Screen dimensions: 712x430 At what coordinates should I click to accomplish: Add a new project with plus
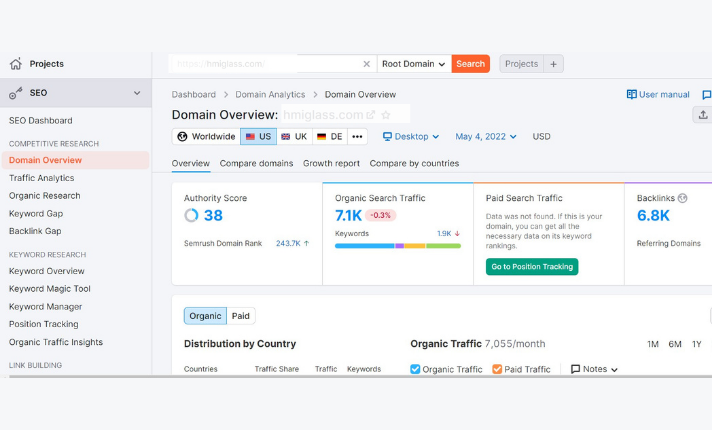pos(554,64)
